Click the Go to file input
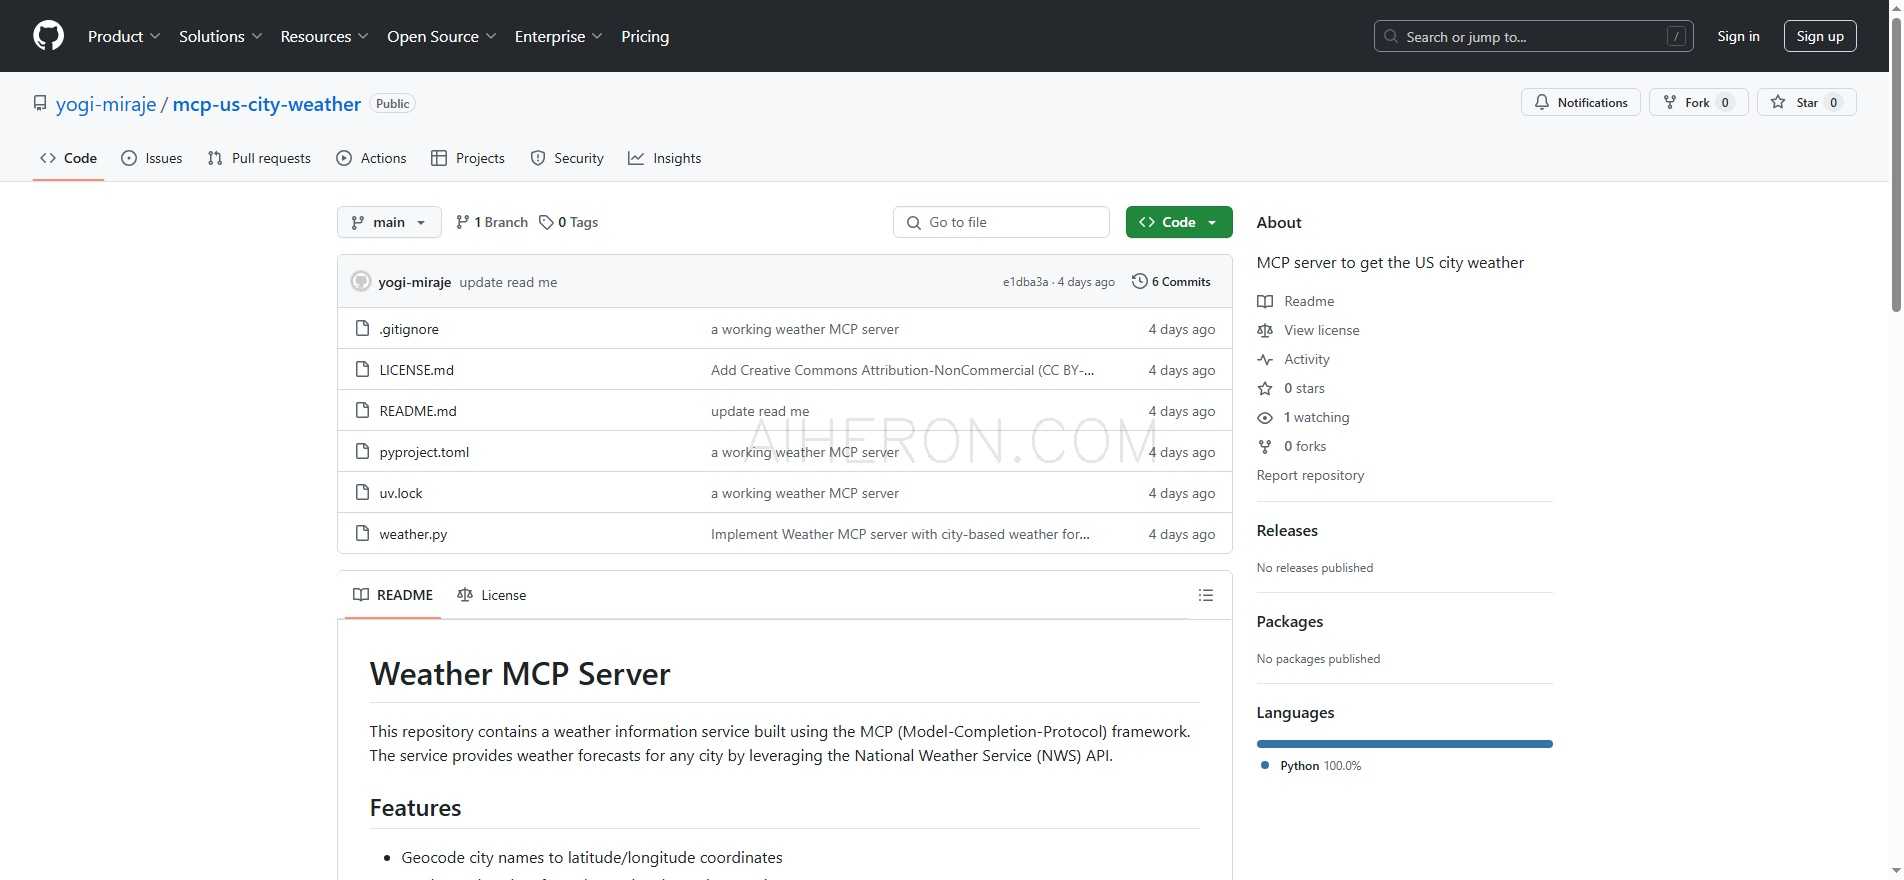 tap(1001, 222)
